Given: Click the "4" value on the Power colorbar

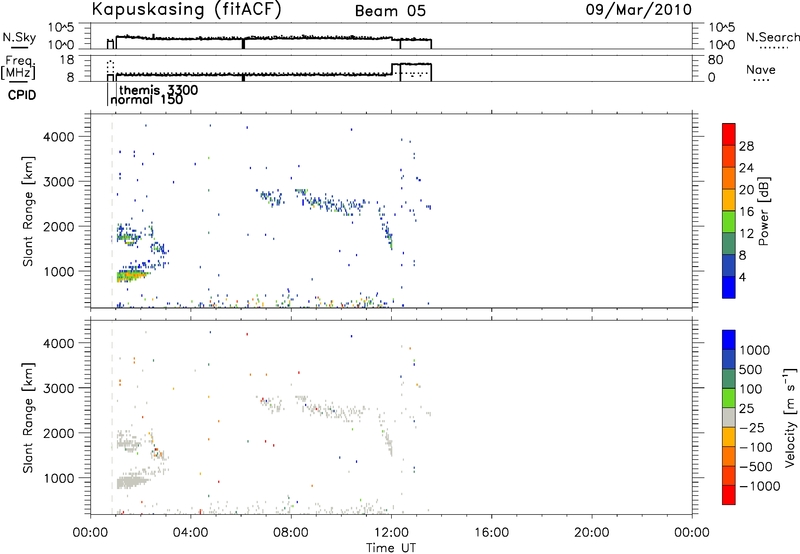Looking at the screenshot, I should [742, 277].
